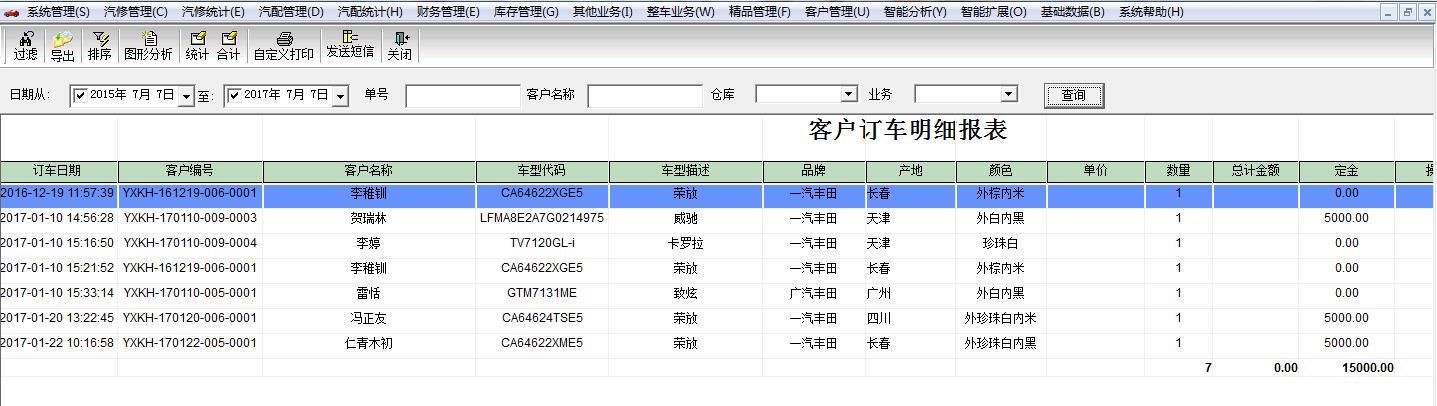Click the 关闭 close report icon
The height and width of the screenshot is (406, 1437).
pyautogui.click(x=399, y=46)
